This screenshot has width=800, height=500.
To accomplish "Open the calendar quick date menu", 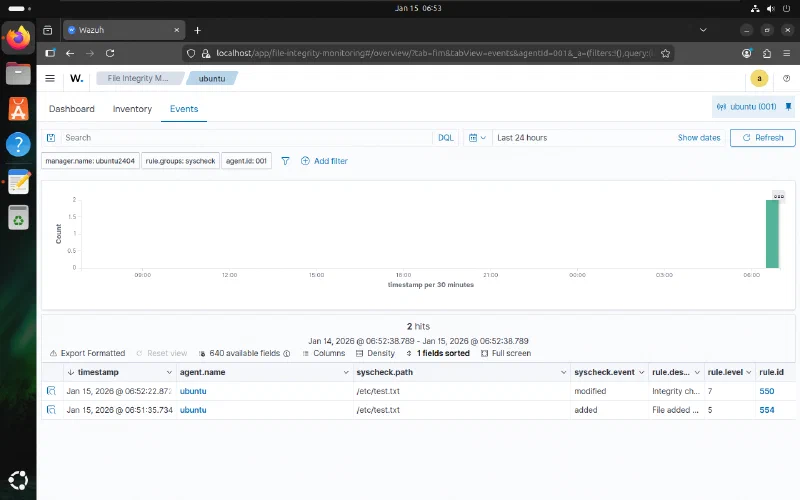I will point(477,138).
